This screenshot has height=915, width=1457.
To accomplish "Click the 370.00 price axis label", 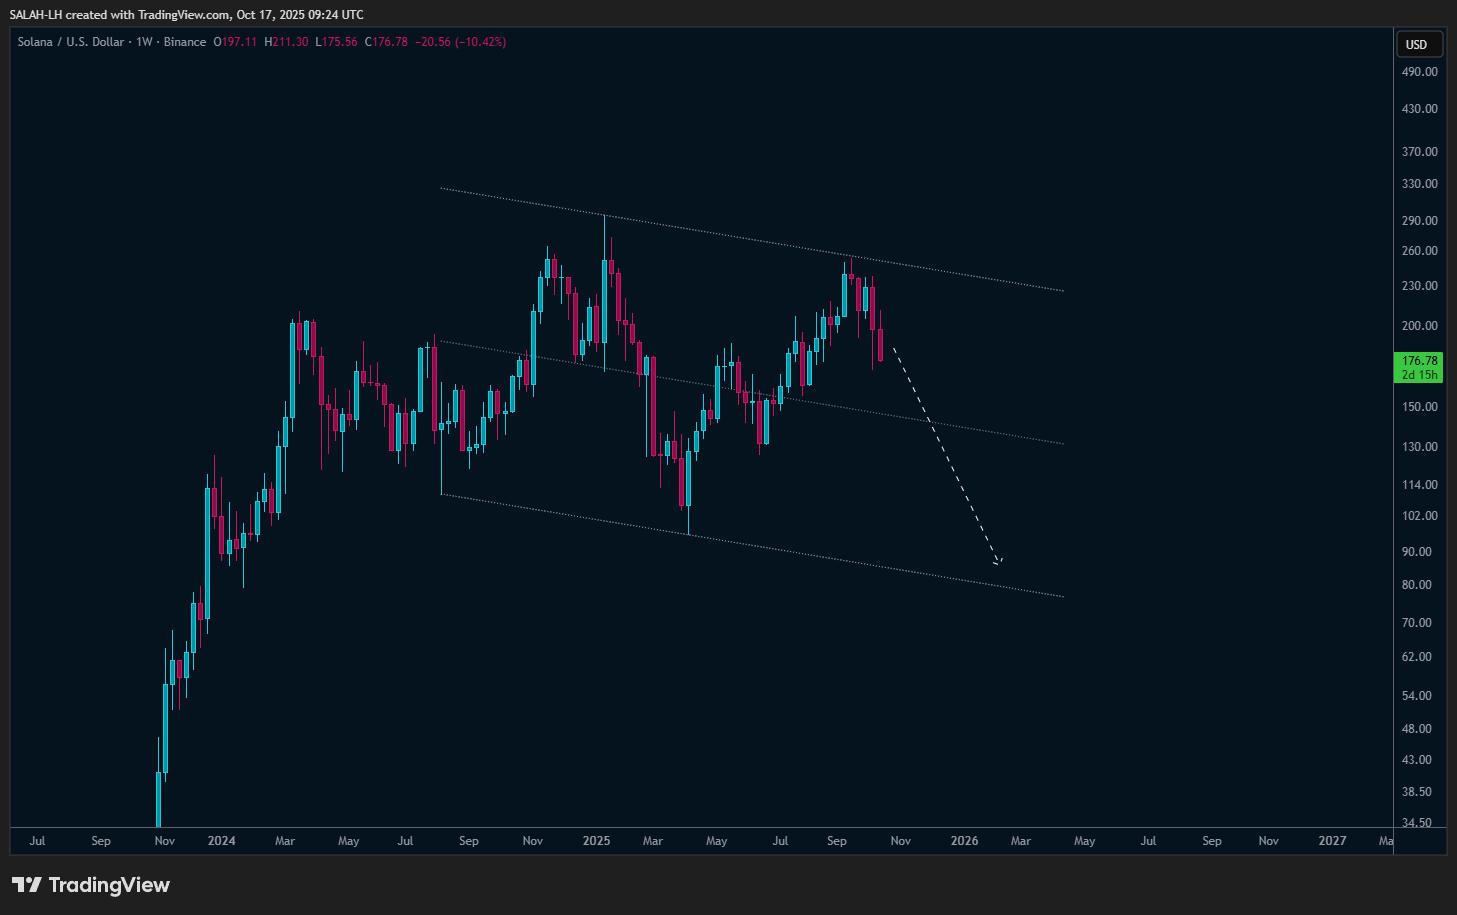I will [1420, 152].
